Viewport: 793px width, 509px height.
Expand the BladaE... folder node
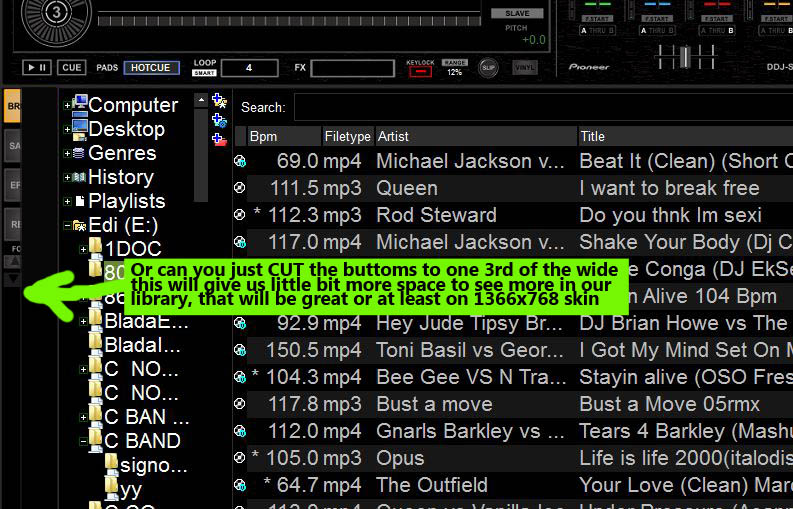point(83,321)
